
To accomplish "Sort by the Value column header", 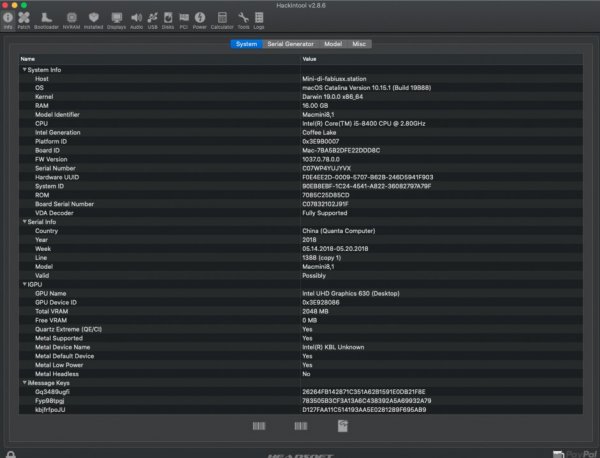I will (442, 59).
